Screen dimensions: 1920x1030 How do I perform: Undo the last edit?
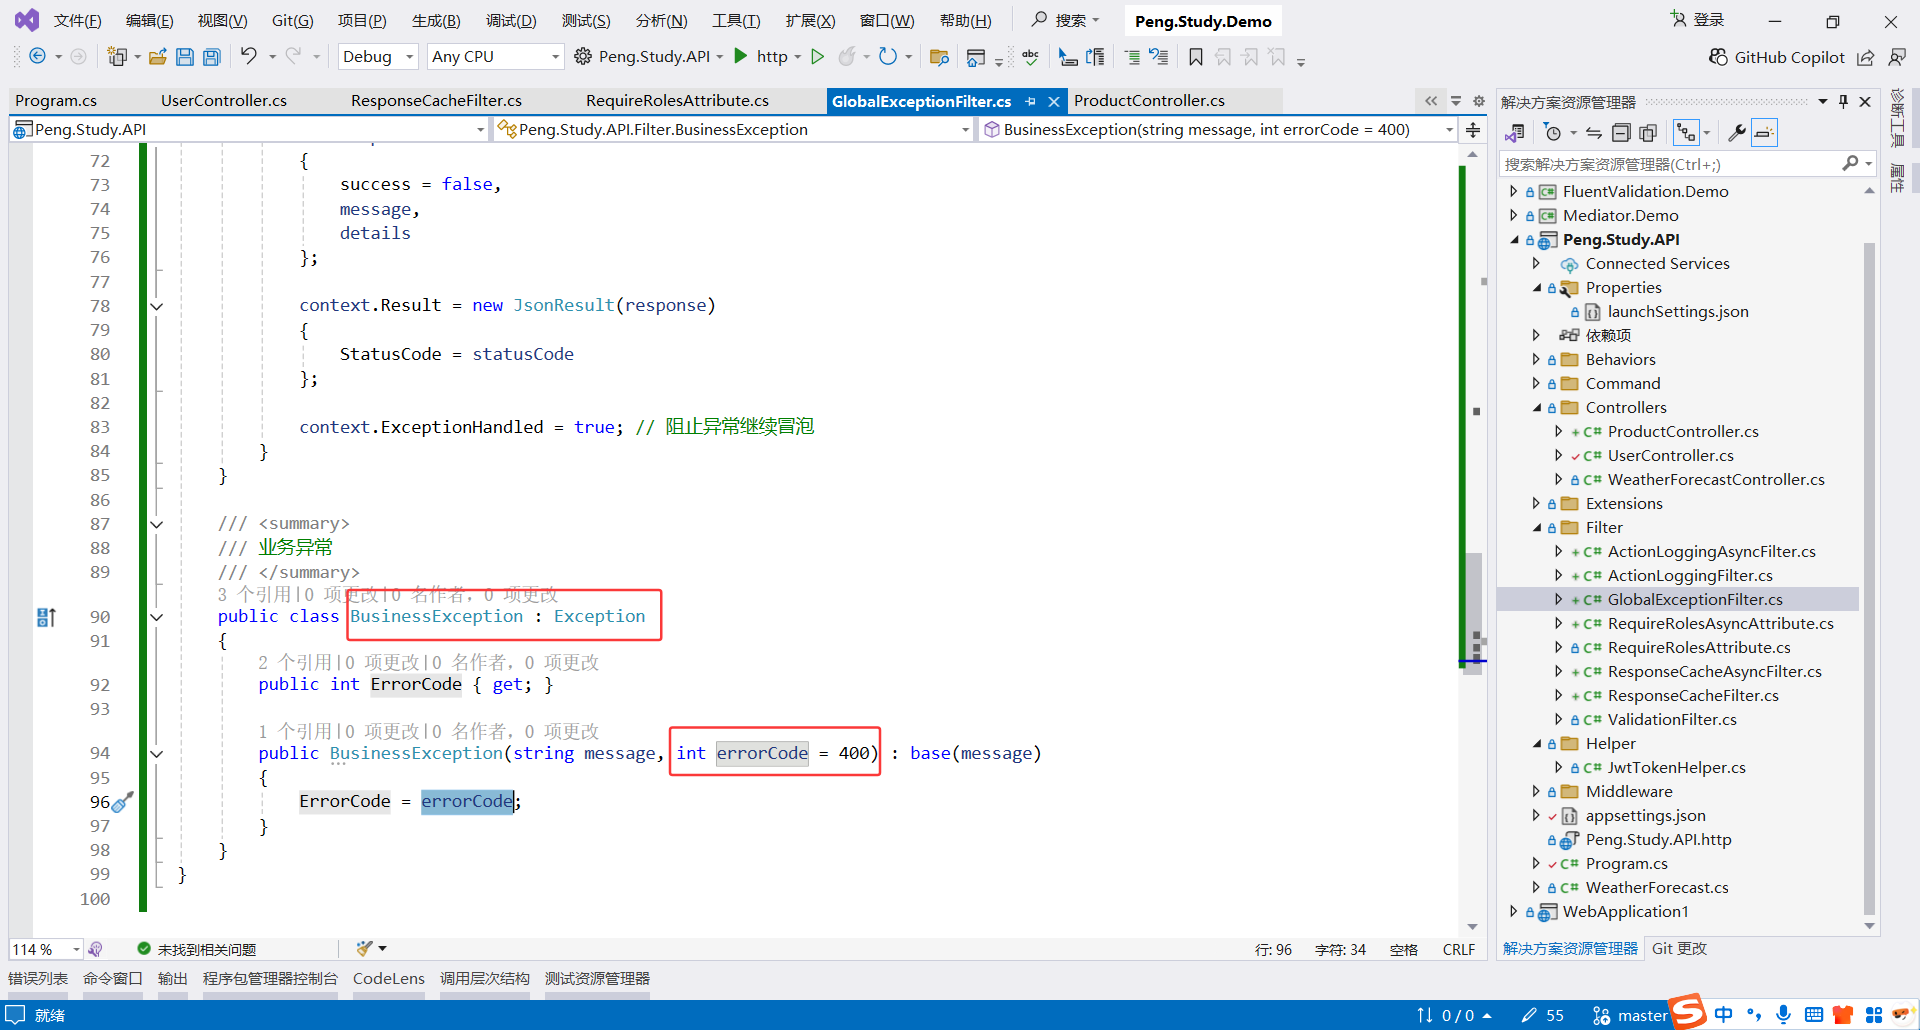pyautogui.click(x=248, y=56)
